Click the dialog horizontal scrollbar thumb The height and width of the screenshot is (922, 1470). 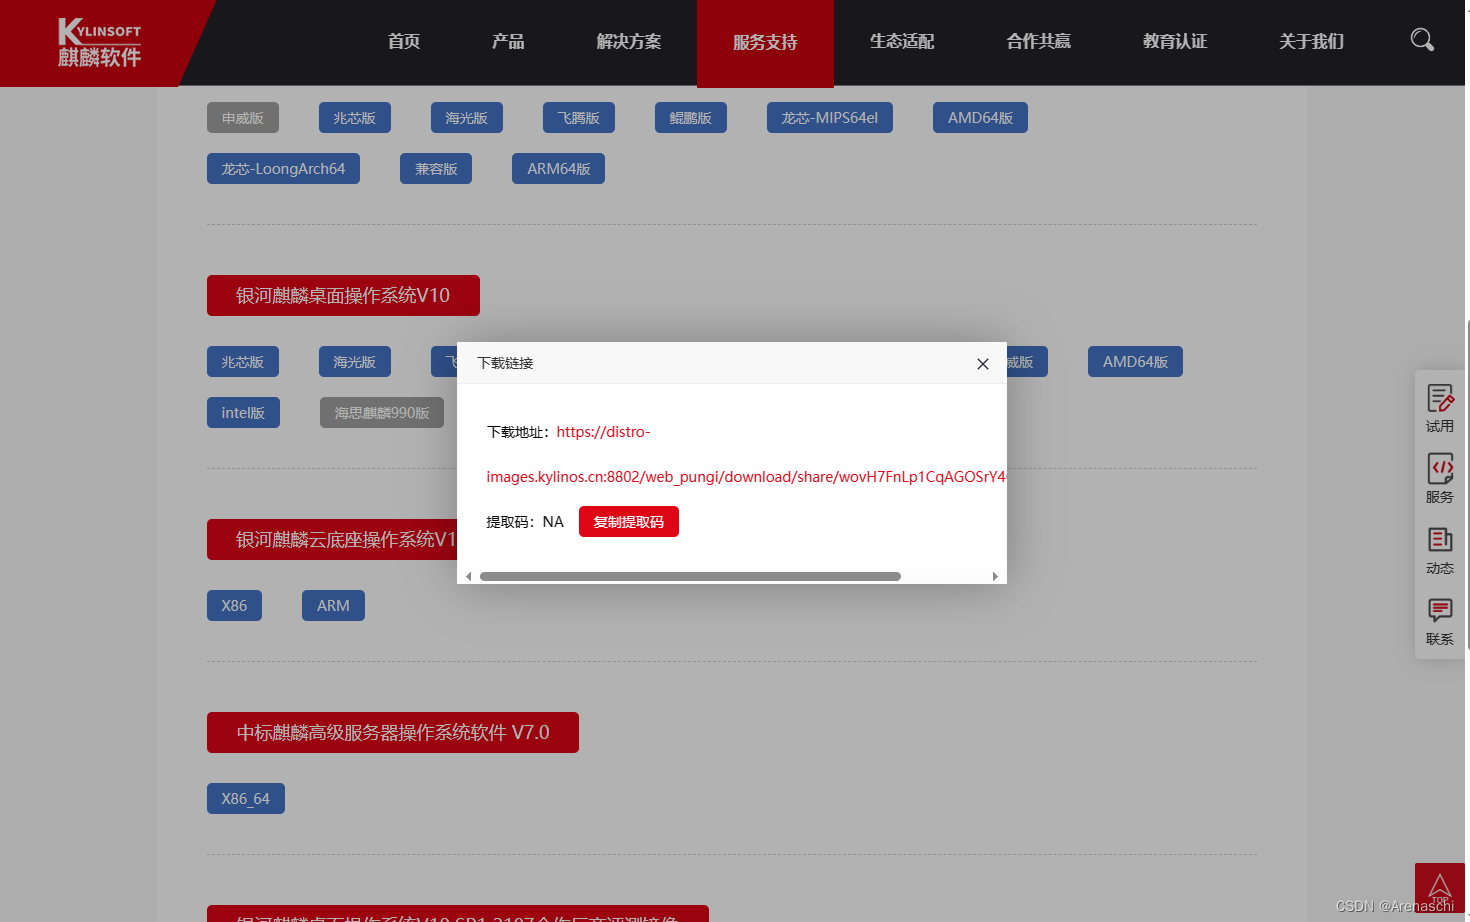(690, 576)
